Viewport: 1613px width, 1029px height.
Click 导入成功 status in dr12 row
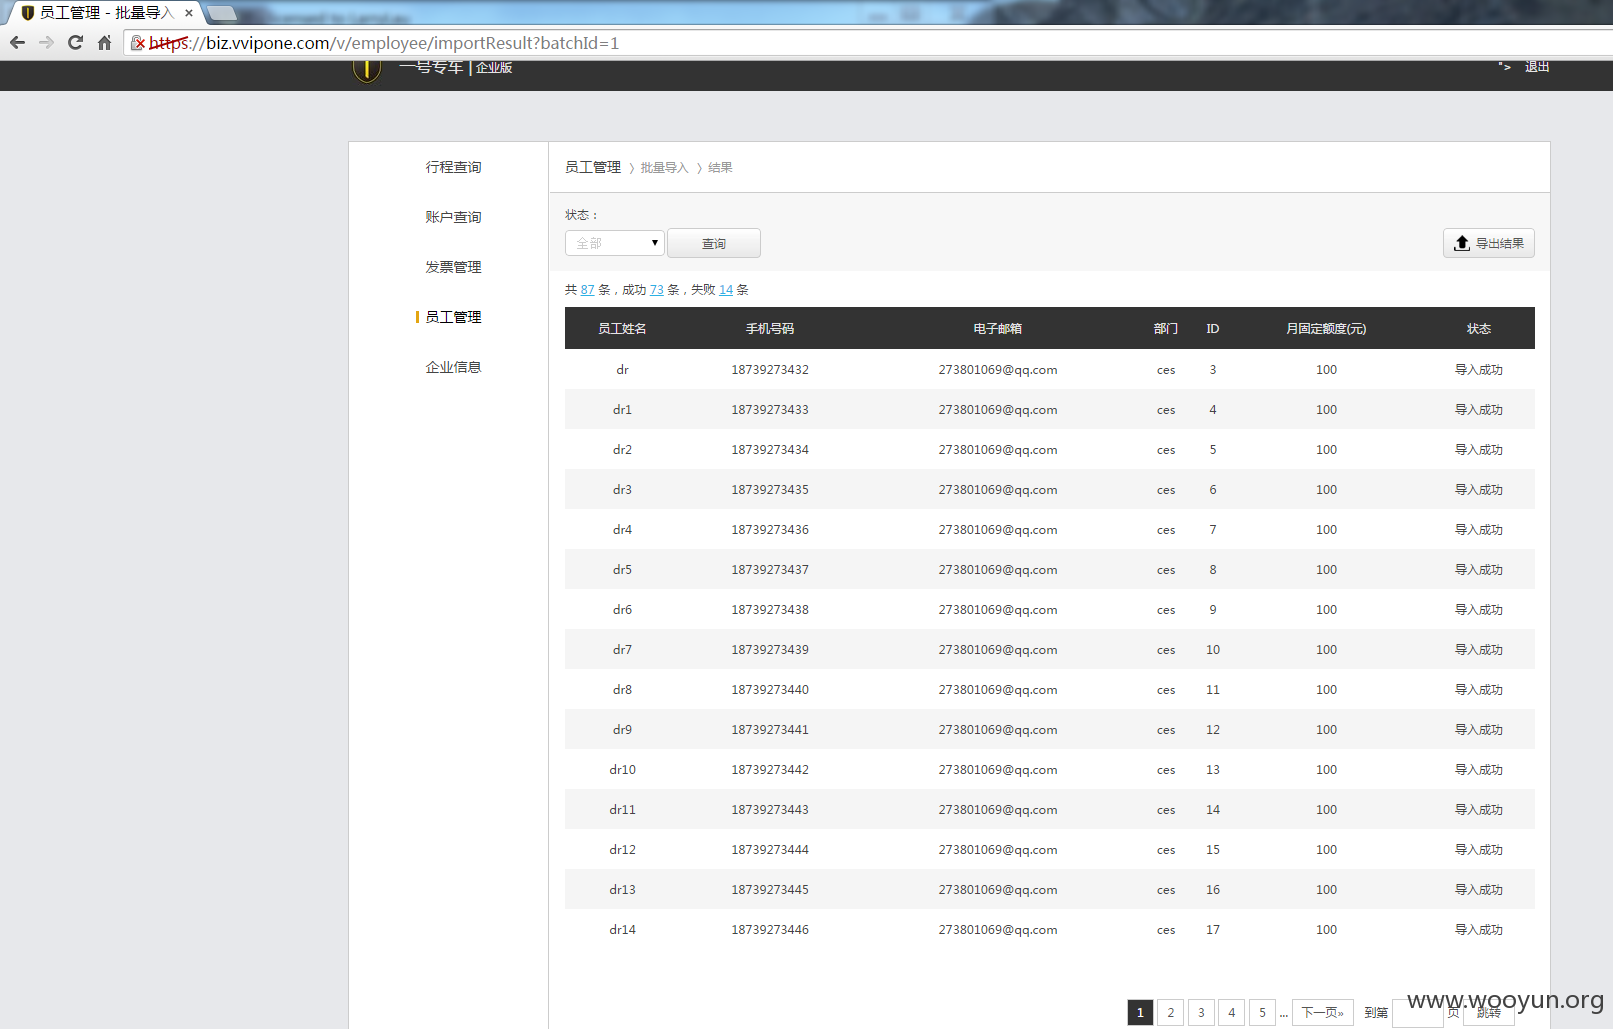1479,849
